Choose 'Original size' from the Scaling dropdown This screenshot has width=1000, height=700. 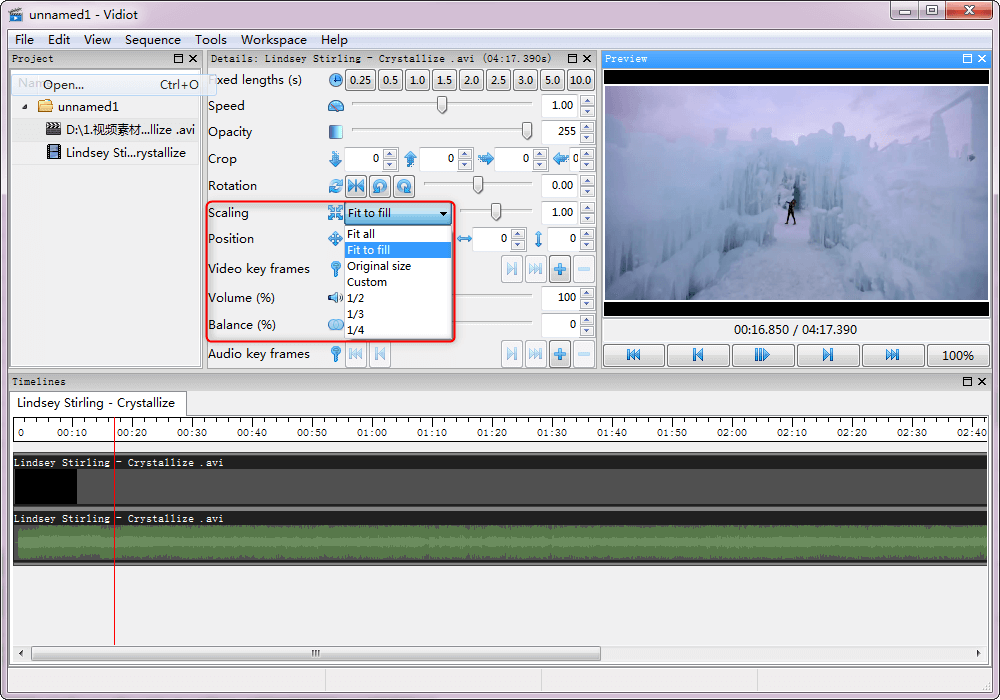[x=379, y=266]
